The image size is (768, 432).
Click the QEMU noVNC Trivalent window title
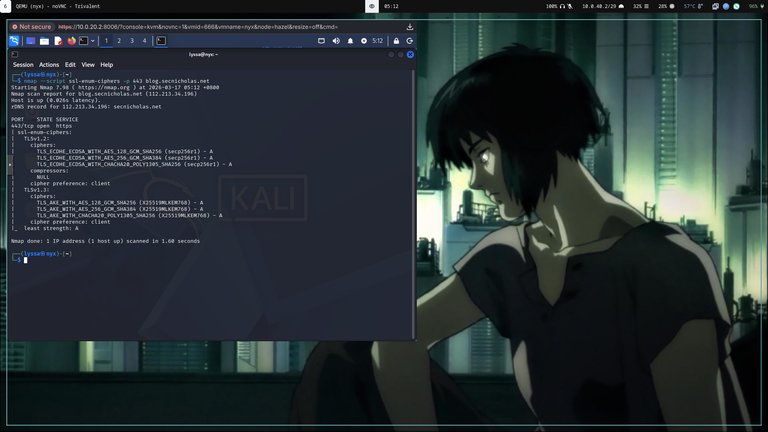pyautogui.click(x=58, y=6)
